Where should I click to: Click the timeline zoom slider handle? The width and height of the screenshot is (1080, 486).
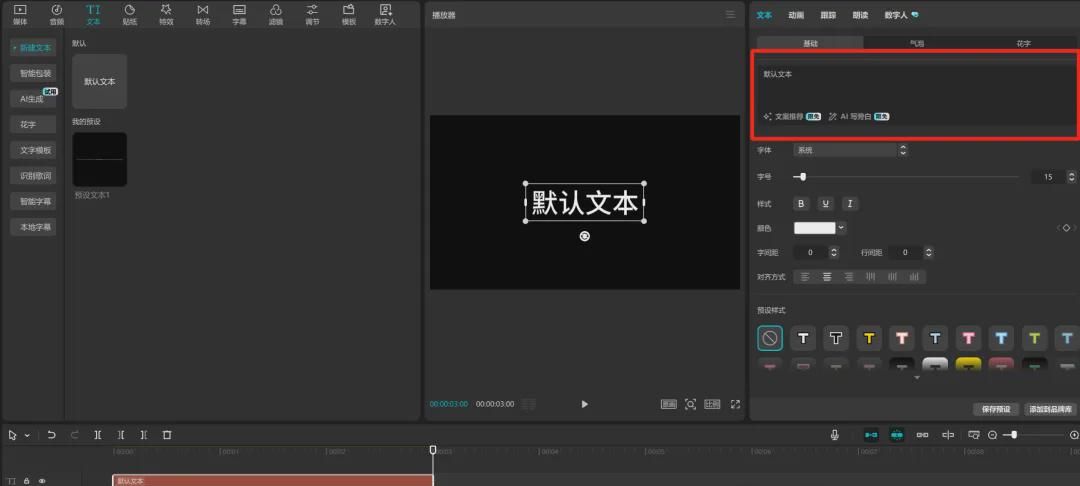(1014, 435)
